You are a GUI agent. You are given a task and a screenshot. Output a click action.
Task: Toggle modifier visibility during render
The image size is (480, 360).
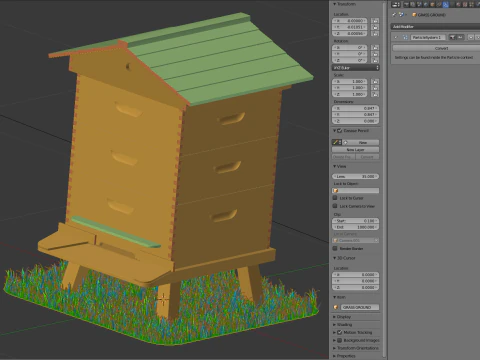pos(452,37)
